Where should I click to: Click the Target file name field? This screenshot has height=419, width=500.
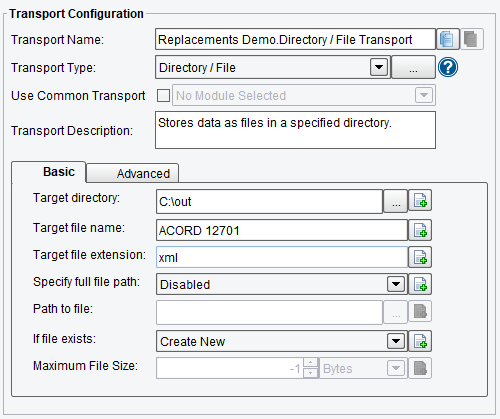pyautogui.click(x=282, y=230)
